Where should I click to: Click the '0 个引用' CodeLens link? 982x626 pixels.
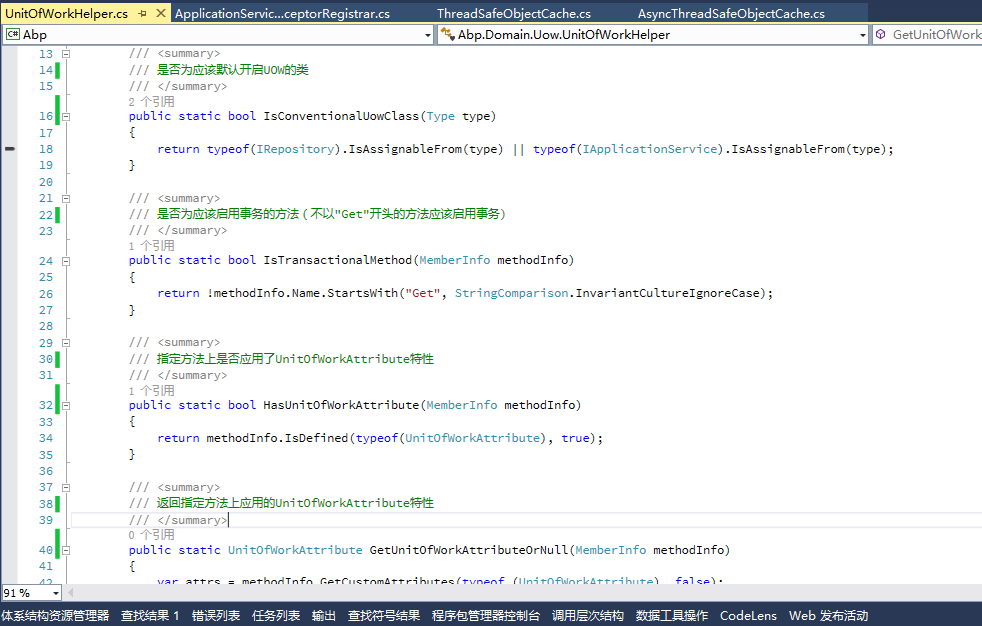[152, 535]
